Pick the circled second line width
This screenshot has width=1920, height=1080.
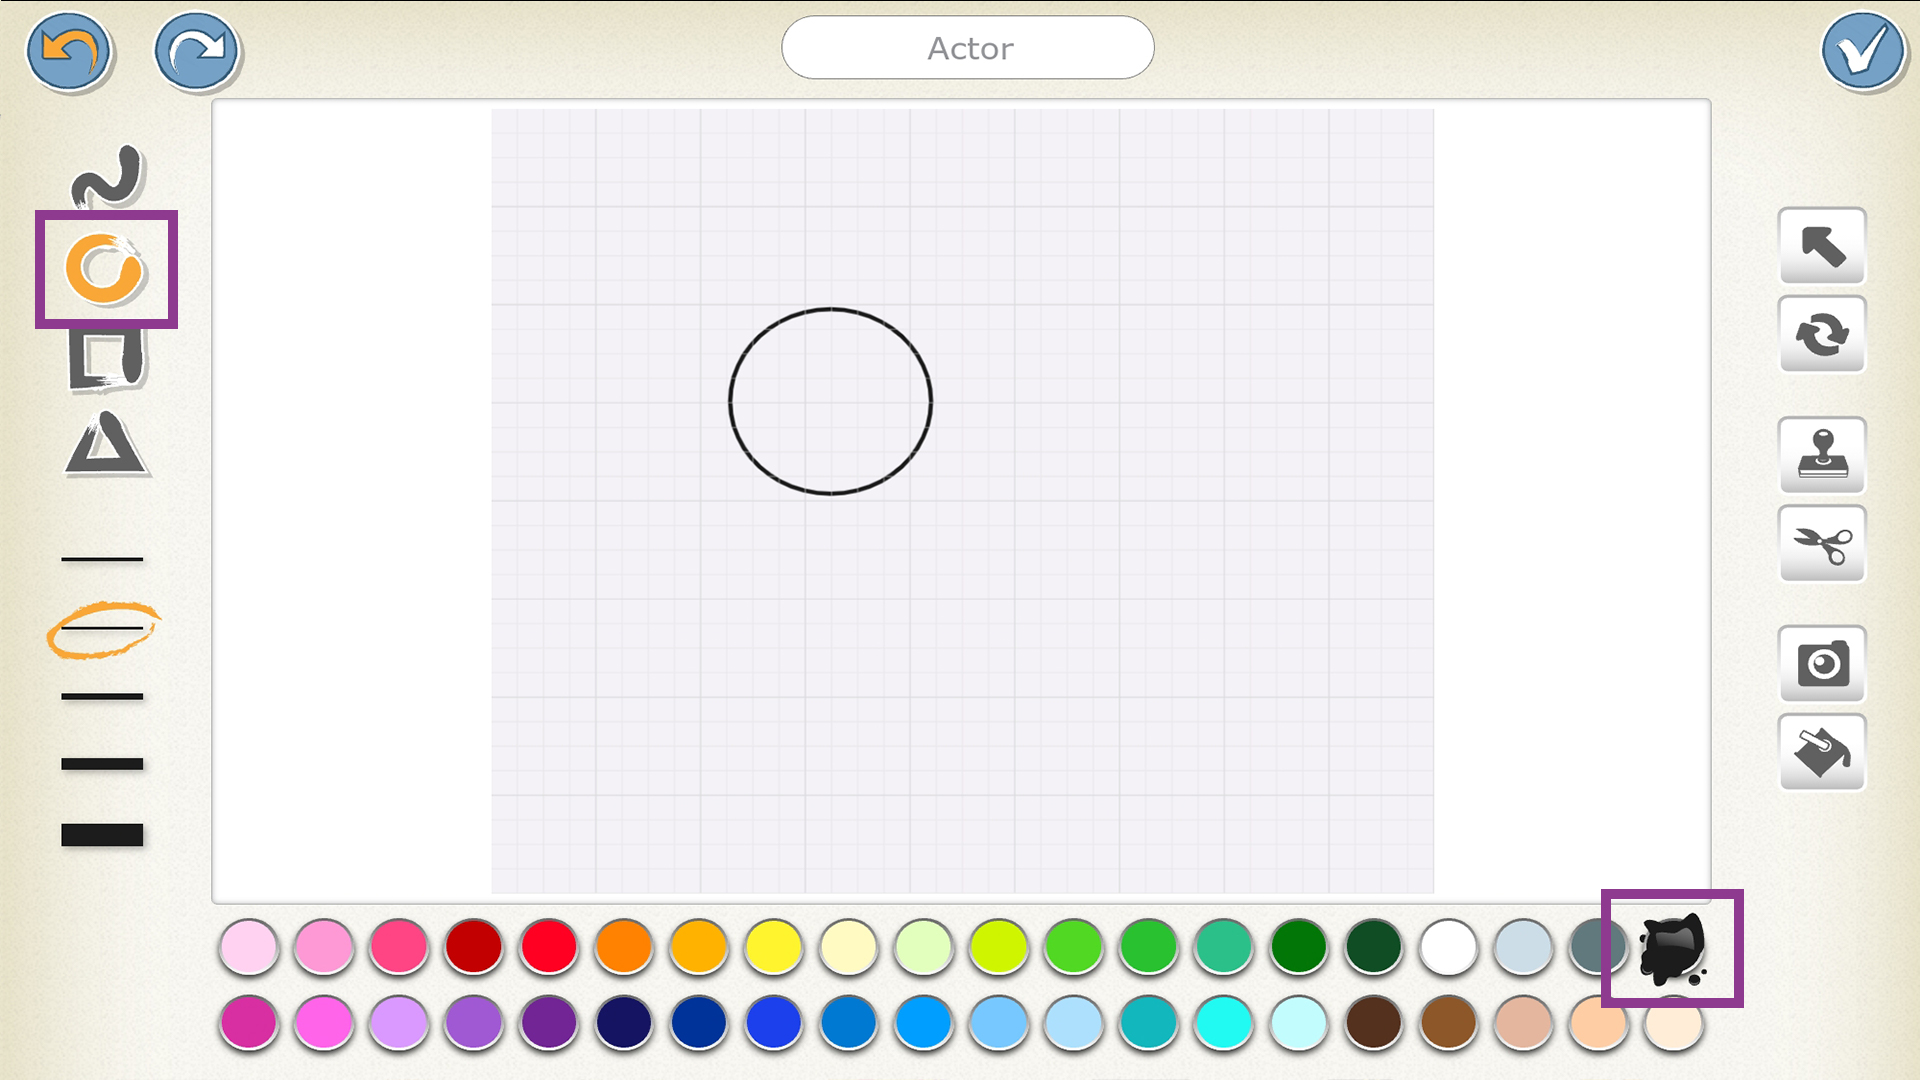pos(102,629)
